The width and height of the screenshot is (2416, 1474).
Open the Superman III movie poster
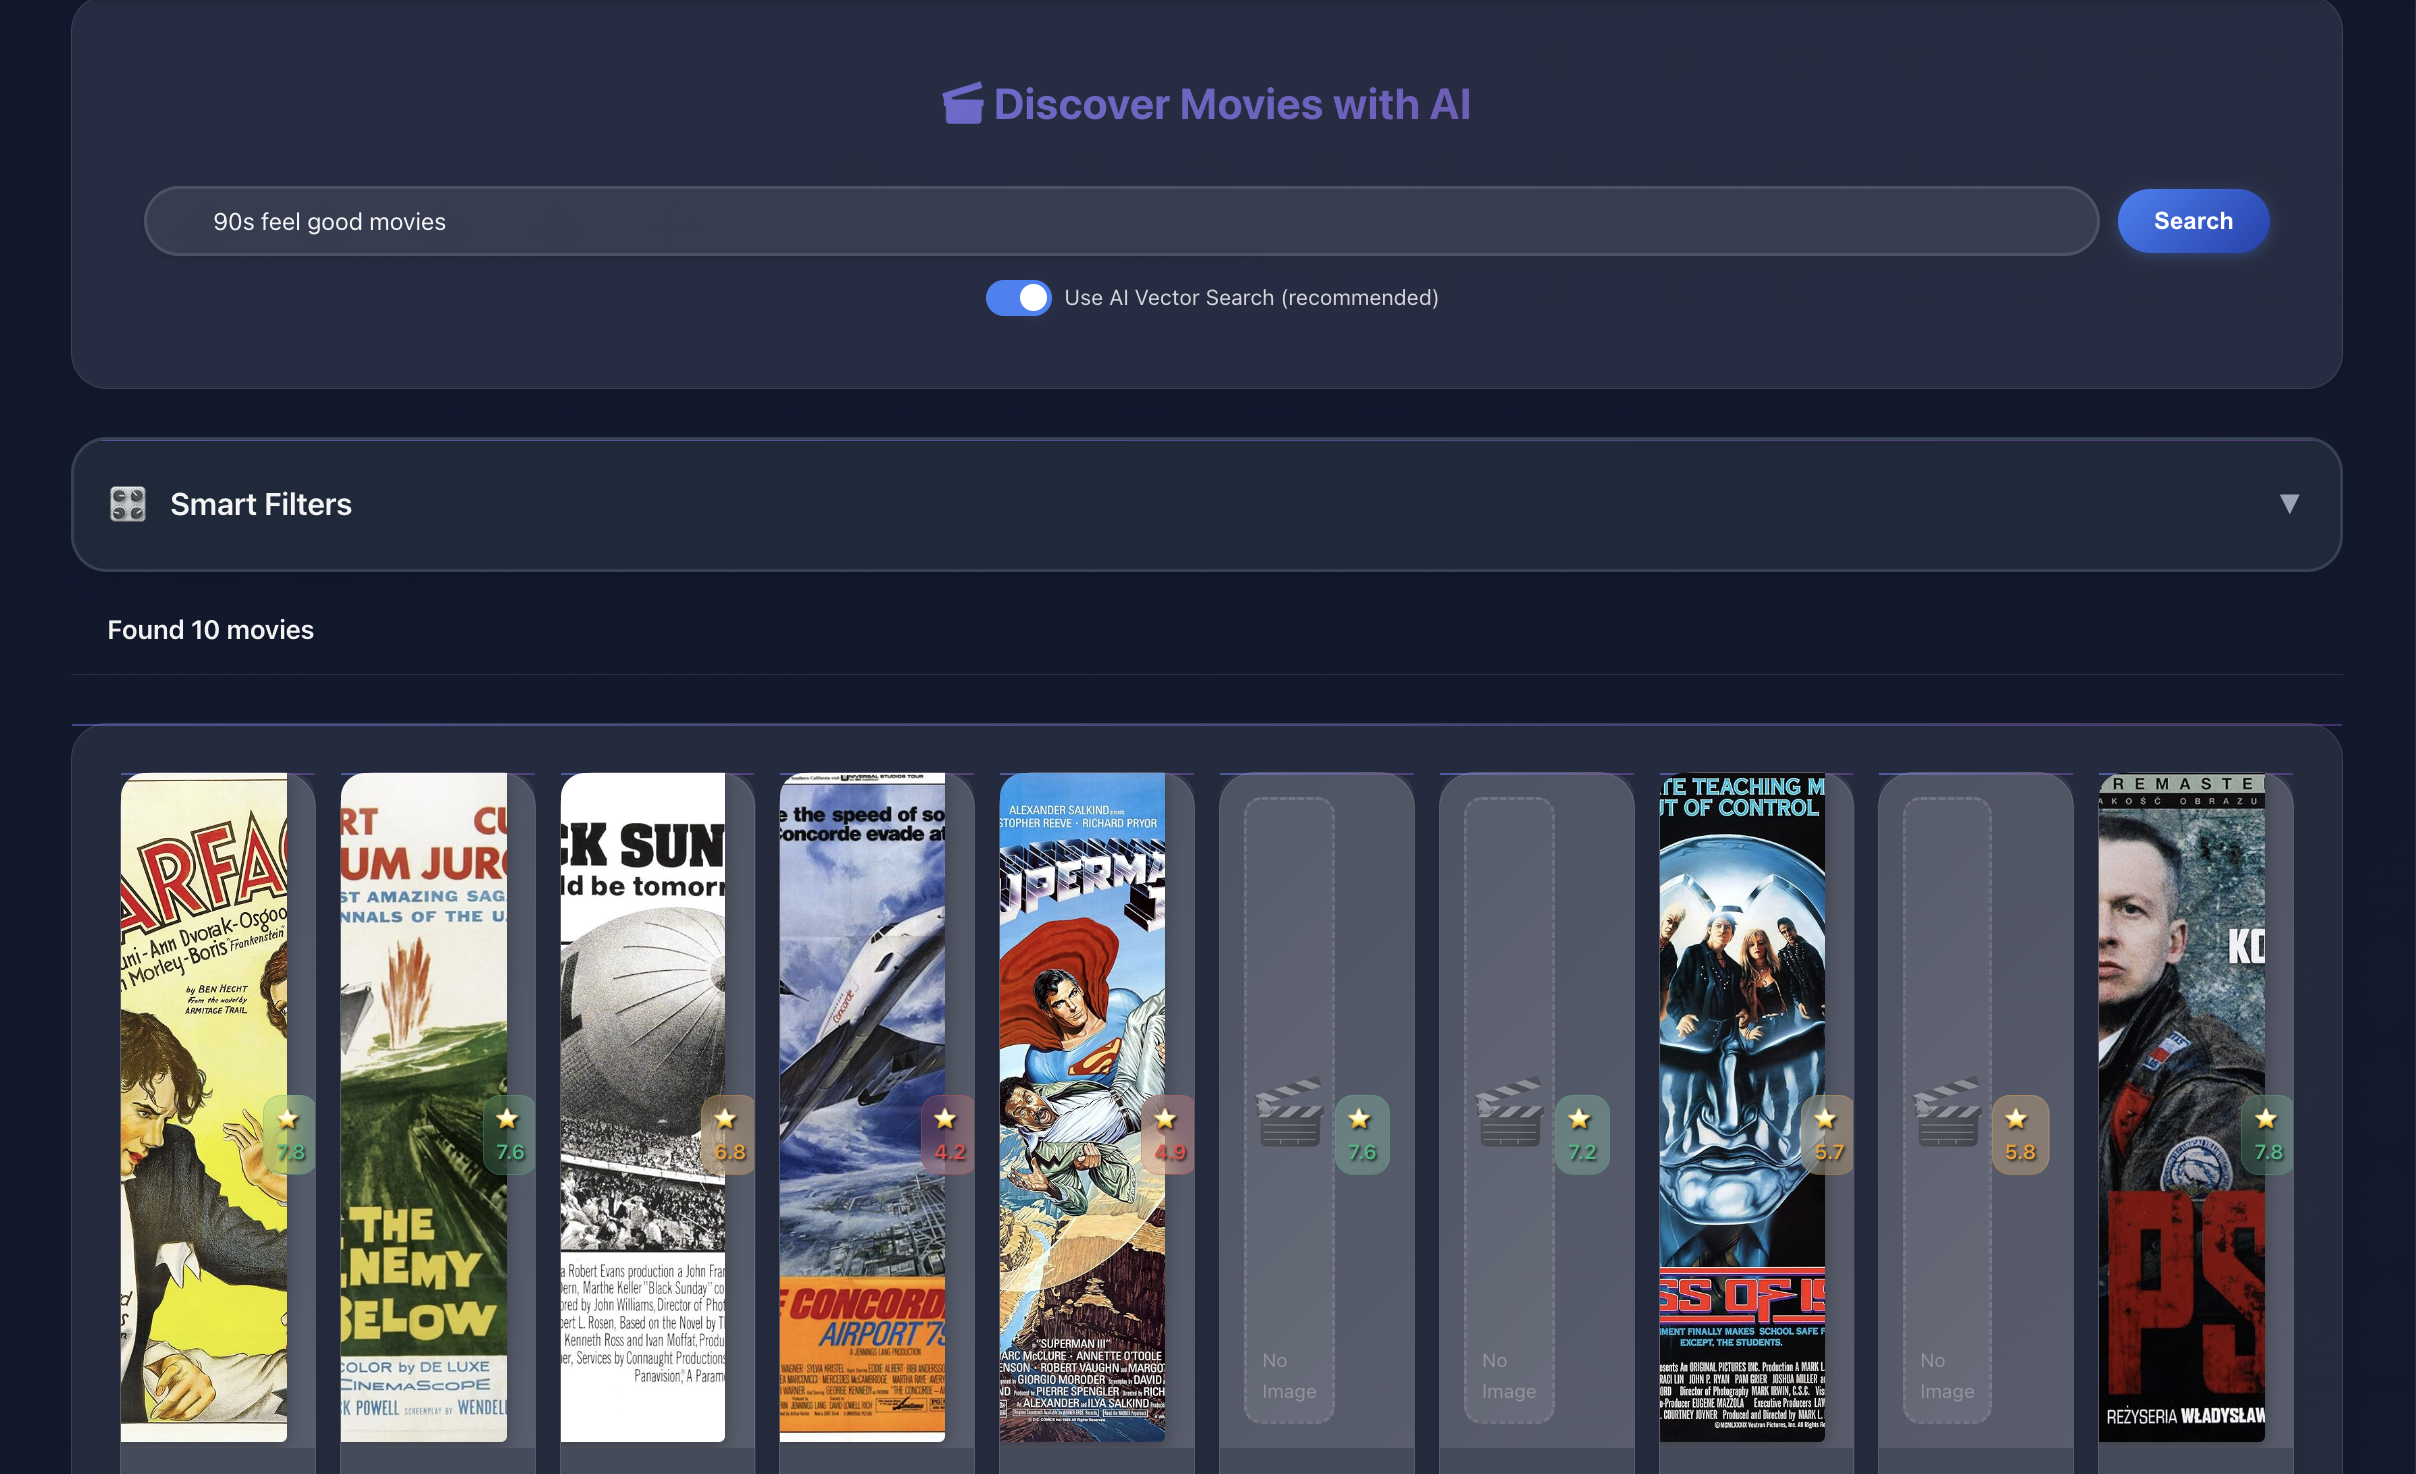pos(1082,1000)
